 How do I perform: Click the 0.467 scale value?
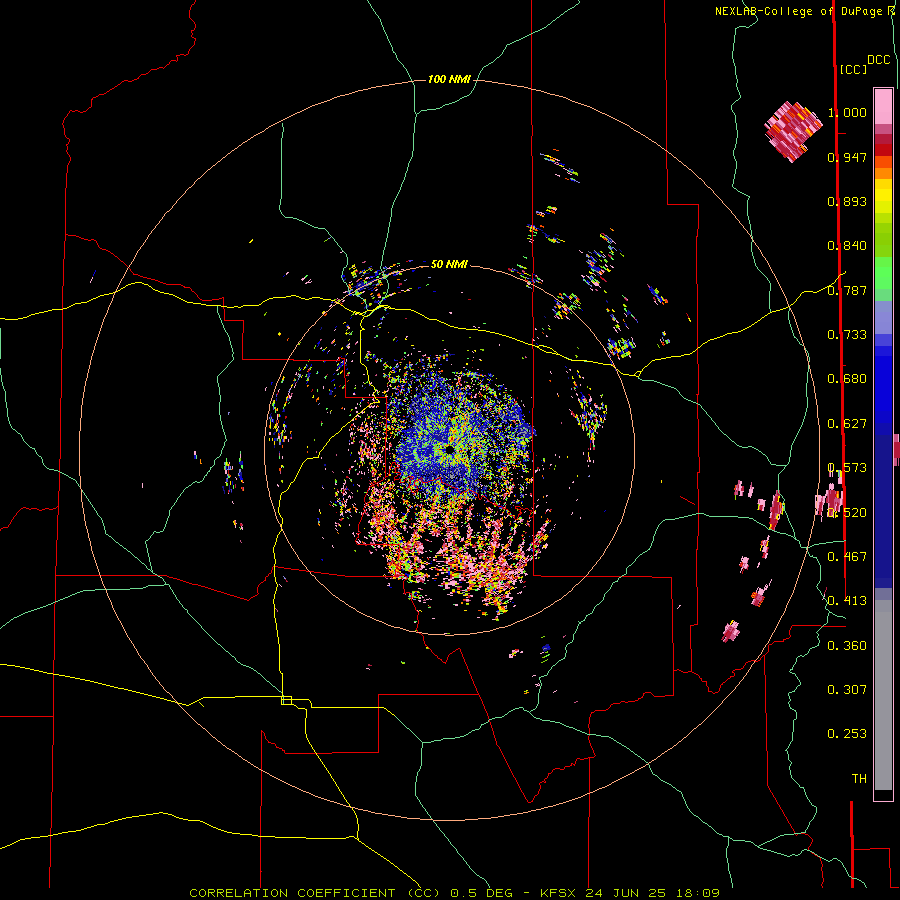click(847, 557)
